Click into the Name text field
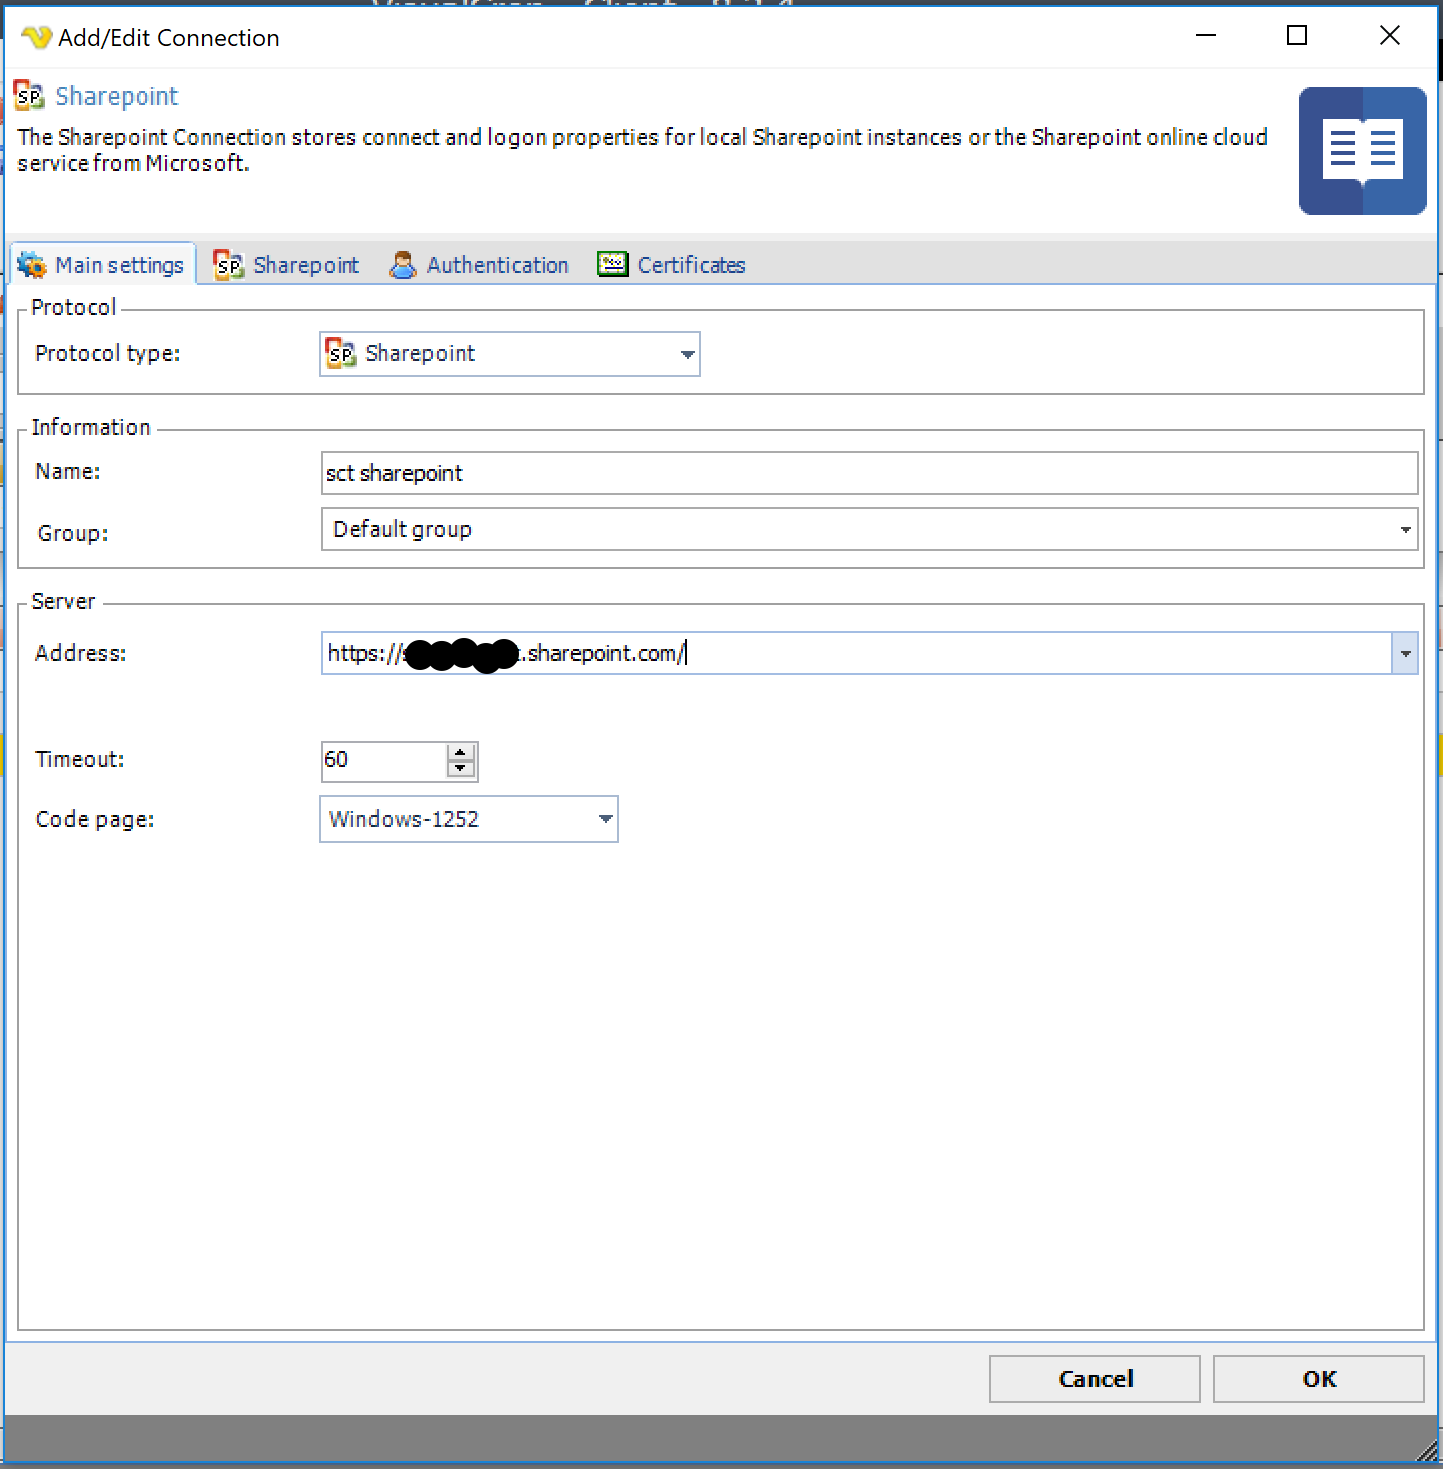Viewport: 1443px width, 1469px height. (868, 473)
